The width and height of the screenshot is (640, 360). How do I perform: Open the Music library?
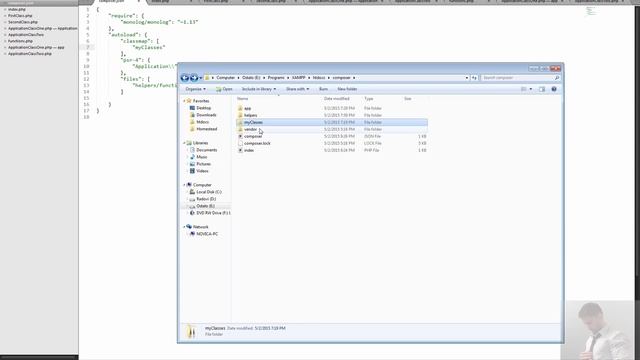point(202,157)
